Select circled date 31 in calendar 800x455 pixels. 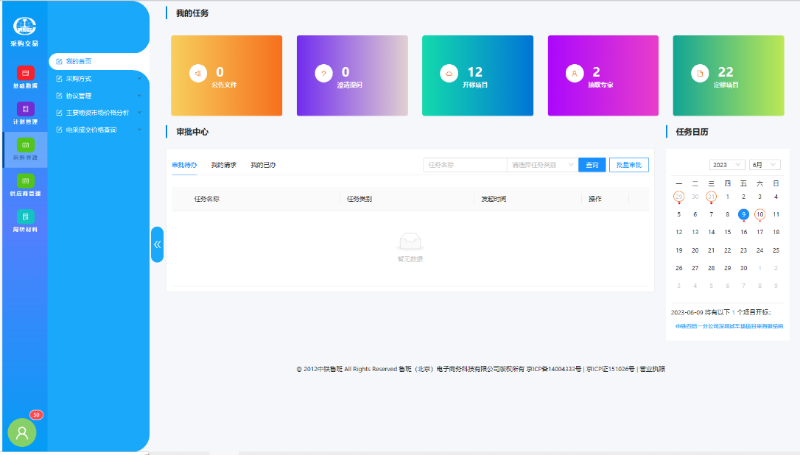click(x=711, y=196)
